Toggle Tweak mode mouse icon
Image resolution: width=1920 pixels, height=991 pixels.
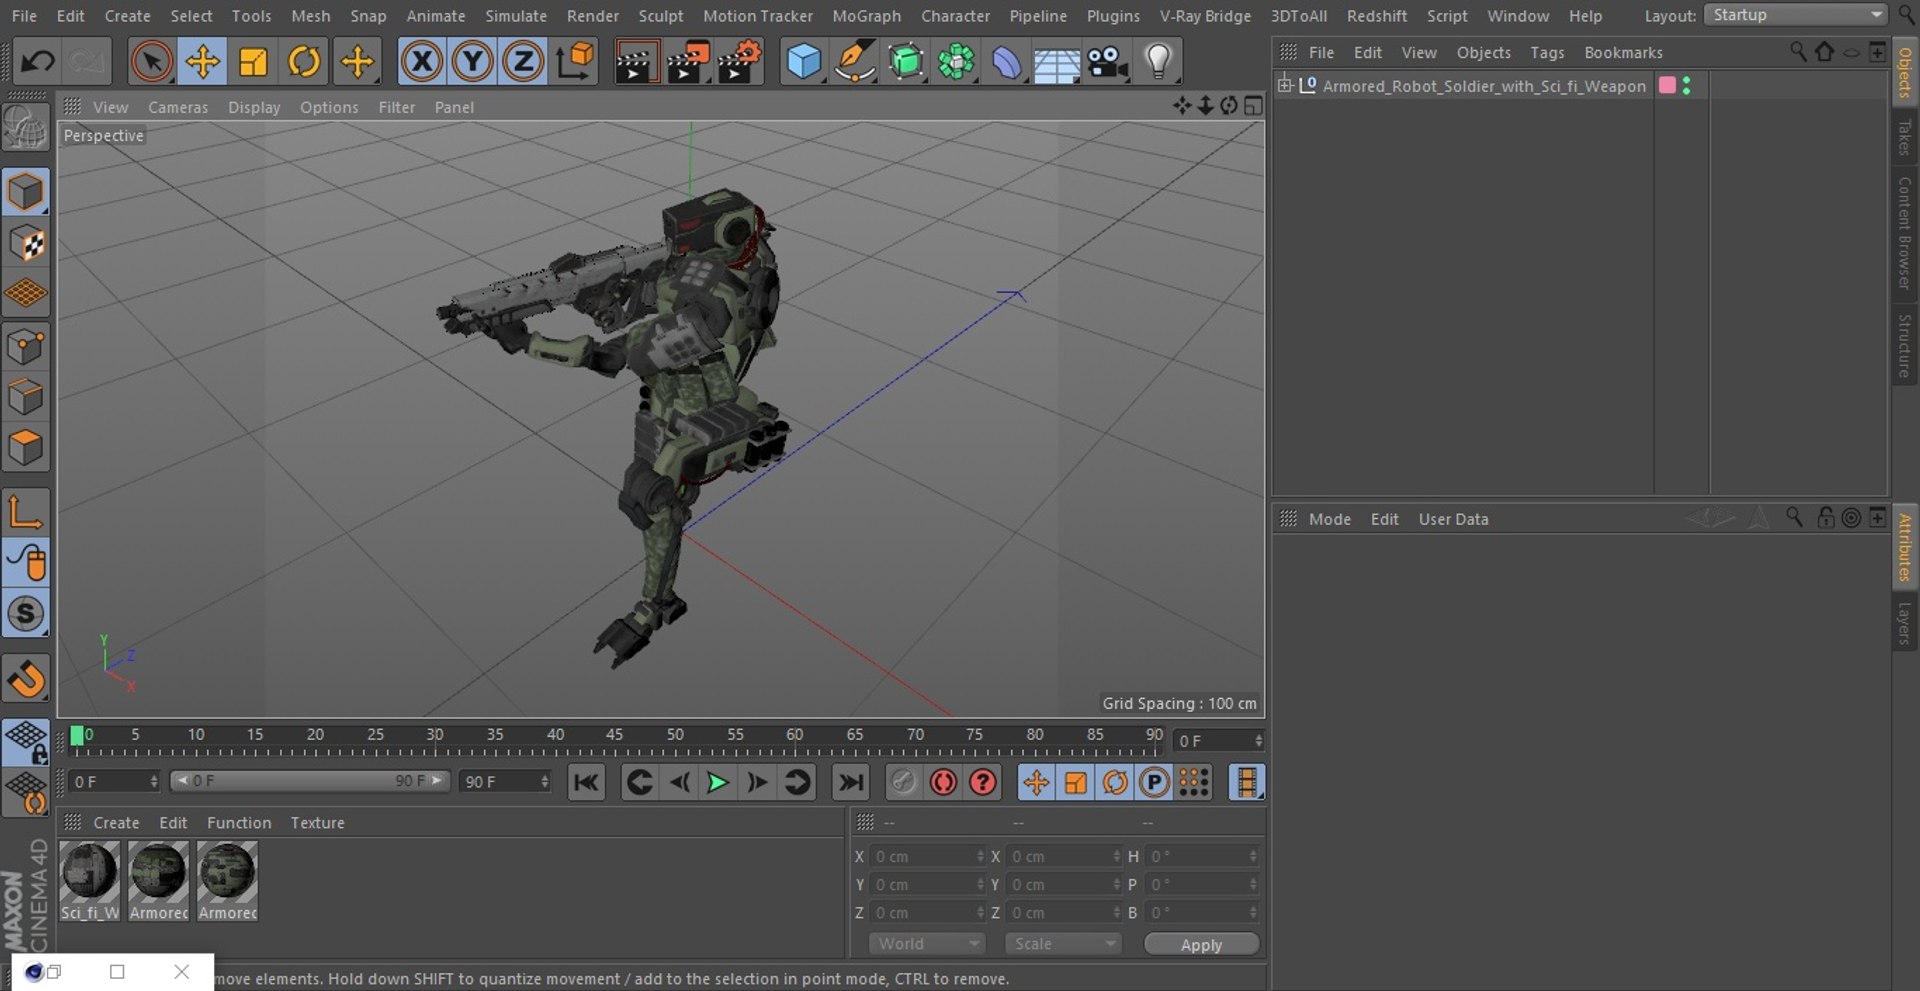coord(26,563)
